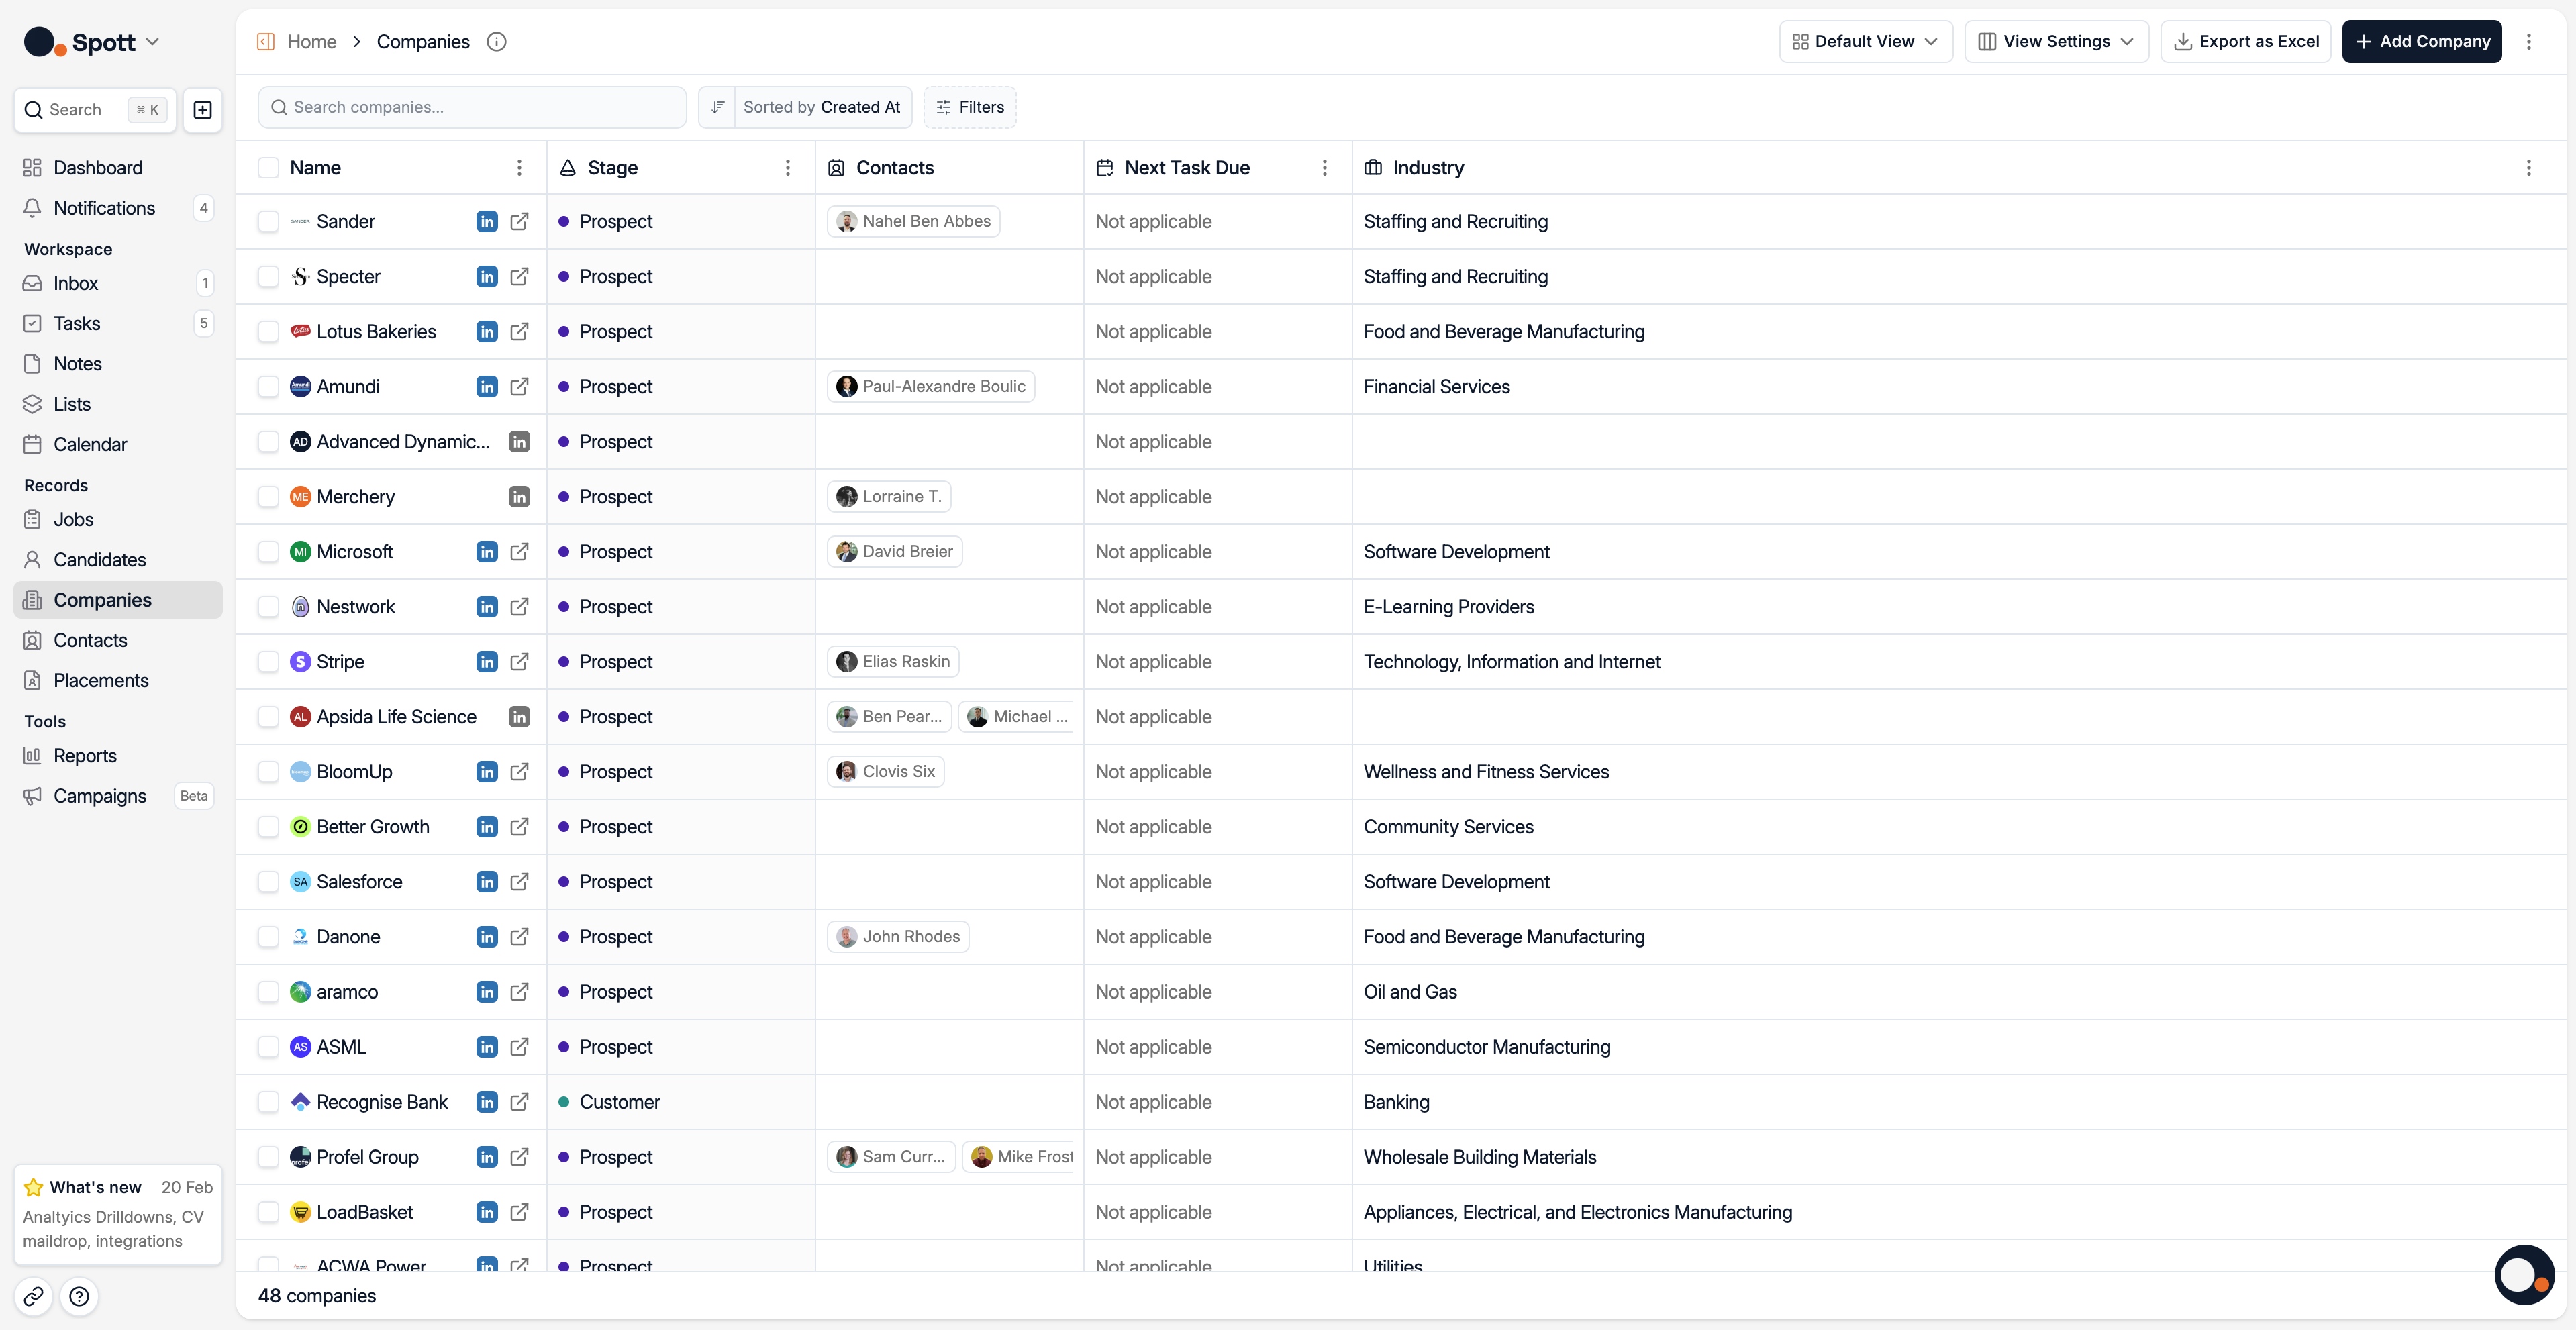Open the What's new announcement card
The image size is (2576, 1330).
(x=118, y=1214)
